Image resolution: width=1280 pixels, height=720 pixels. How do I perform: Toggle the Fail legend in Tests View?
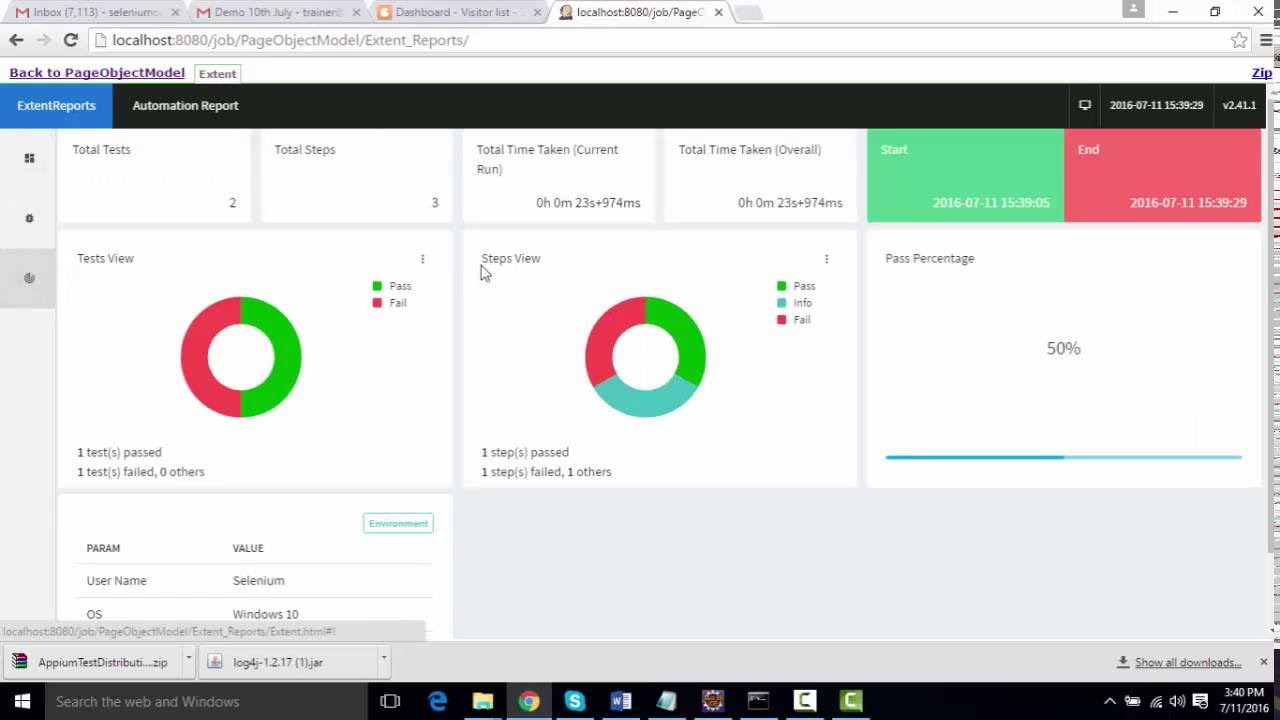(x=390, y=303)
